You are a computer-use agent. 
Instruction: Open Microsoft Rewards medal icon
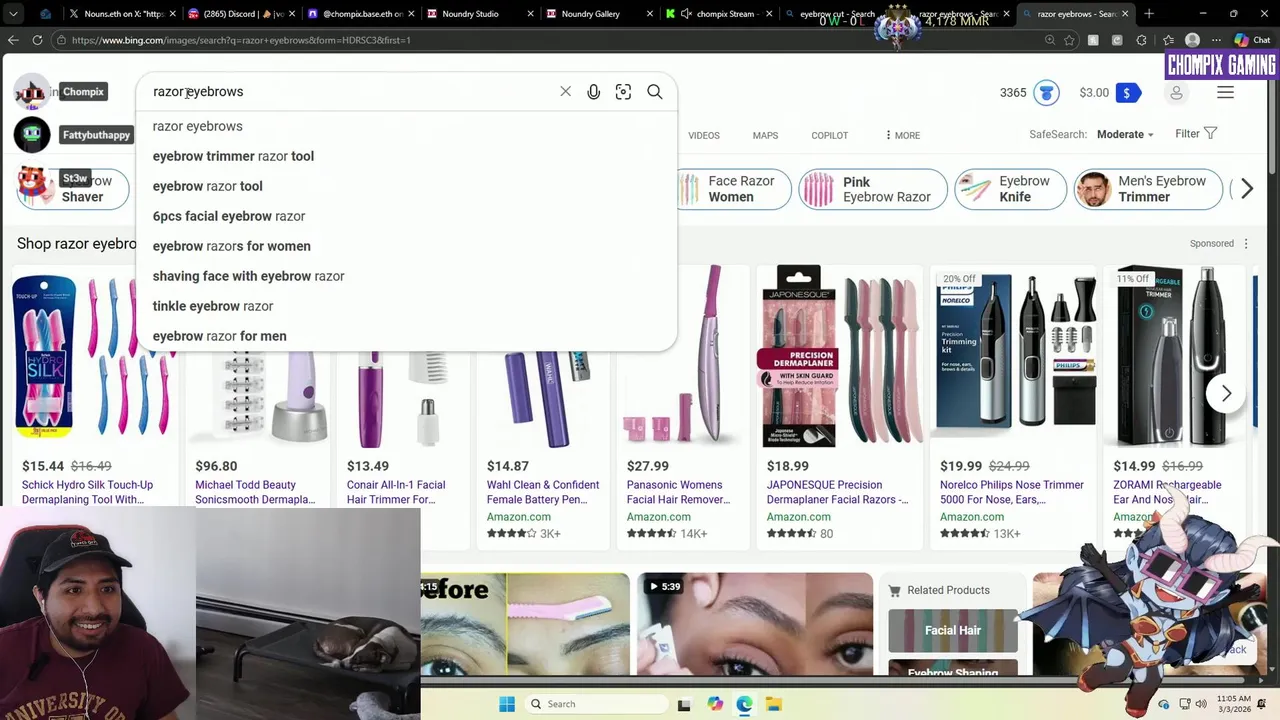coord(1046,93)
